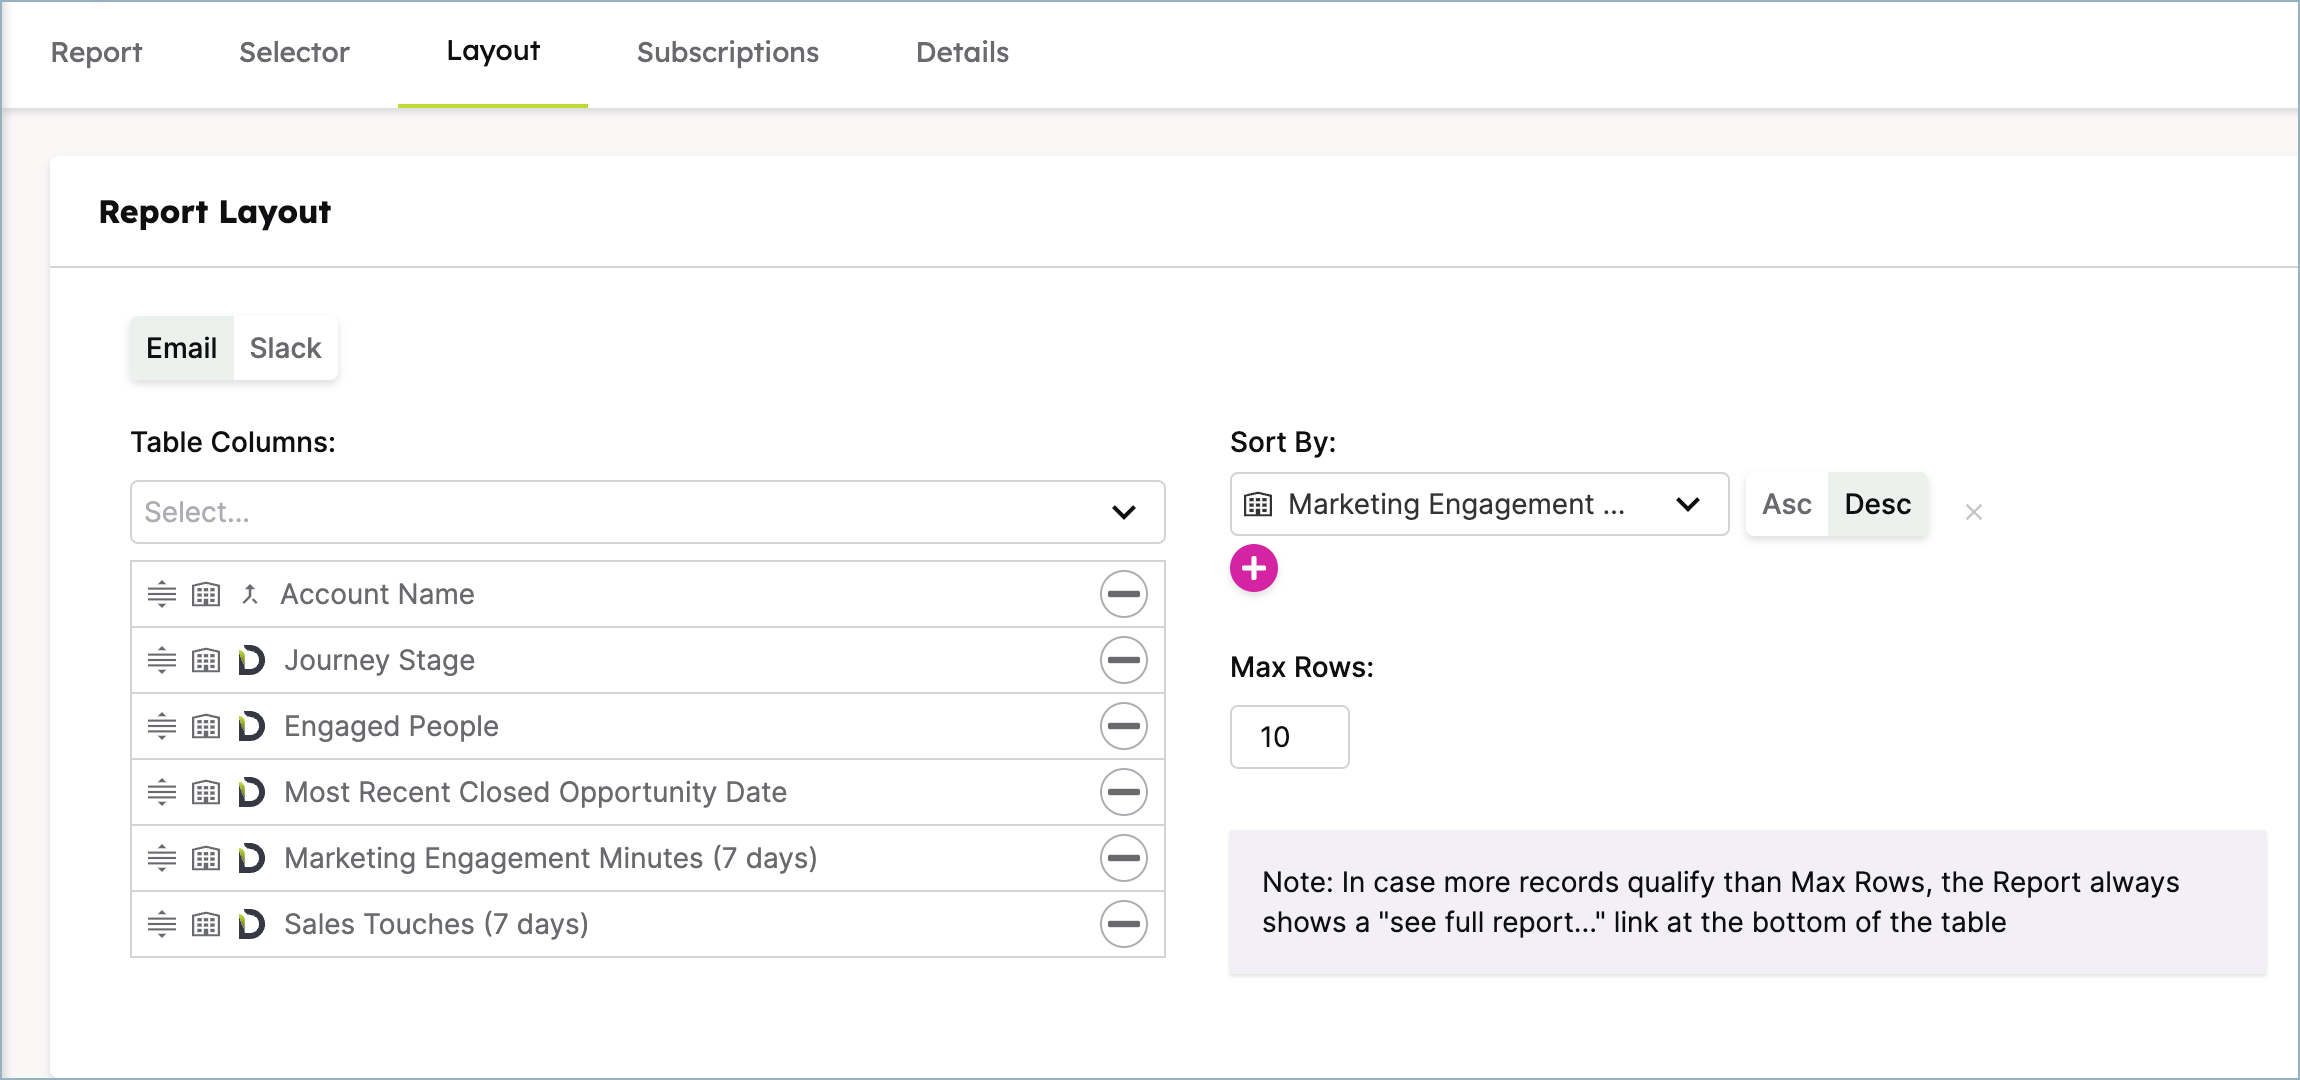Screen dimensions: 2300x1080
Task: Remove the Account Name column
Action: click(x=1124, y=594)
